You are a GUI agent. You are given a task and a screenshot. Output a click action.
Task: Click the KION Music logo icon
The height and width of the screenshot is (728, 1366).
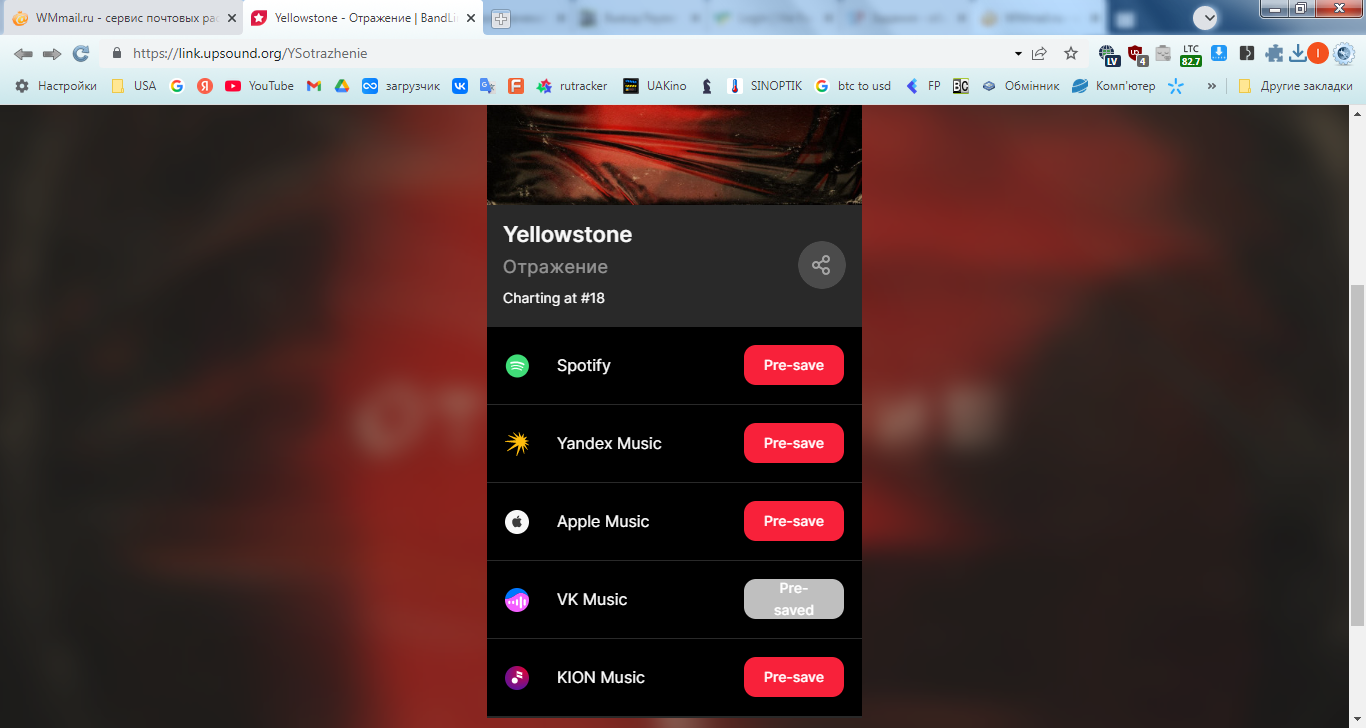[x=517, y=678]
